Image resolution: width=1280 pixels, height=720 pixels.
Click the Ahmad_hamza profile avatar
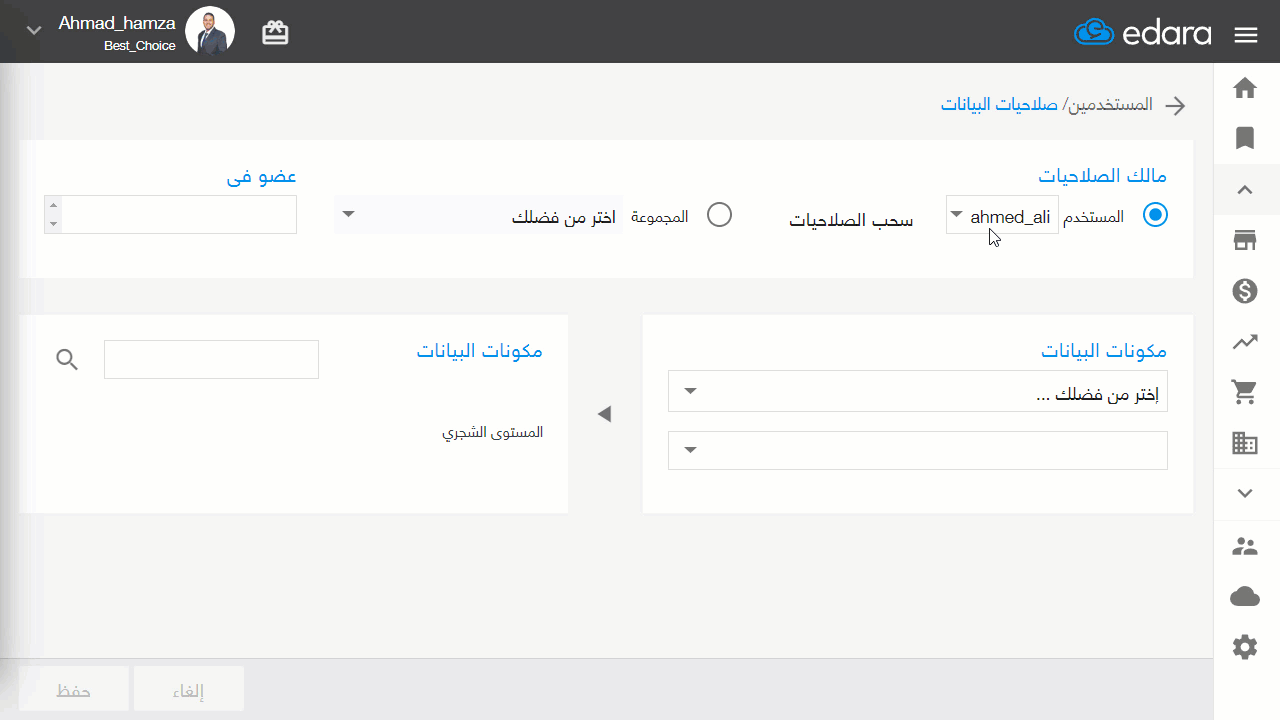pyautogui.click(x=210, y=32)
